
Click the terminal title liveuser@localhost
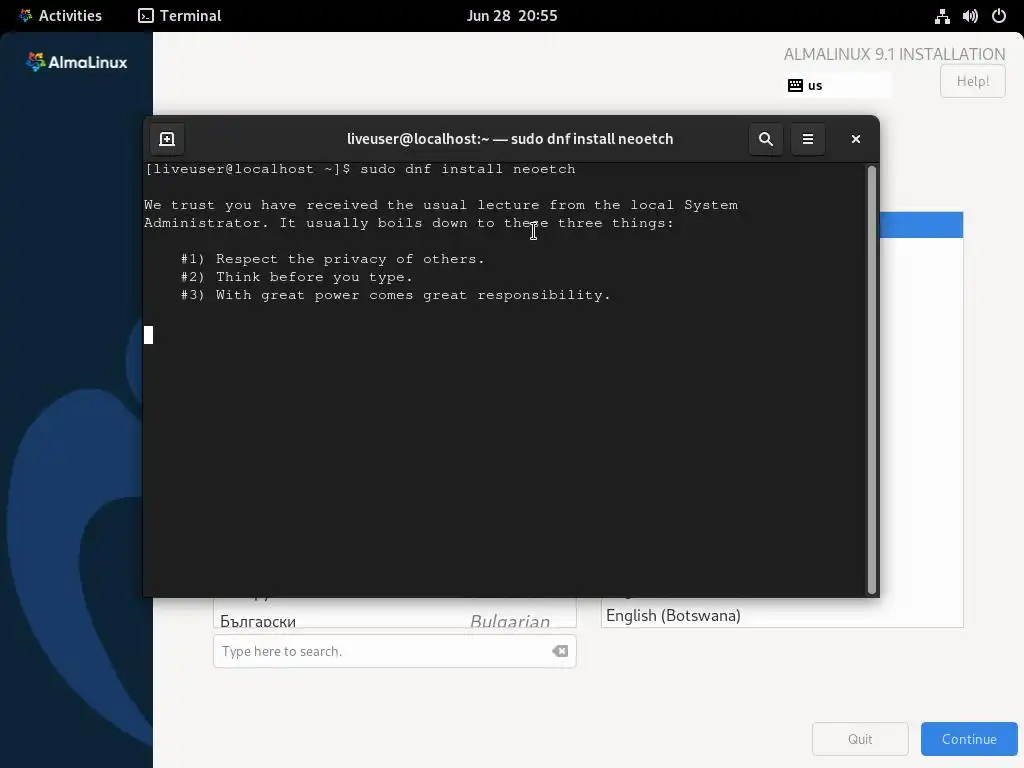pos(509,139)
